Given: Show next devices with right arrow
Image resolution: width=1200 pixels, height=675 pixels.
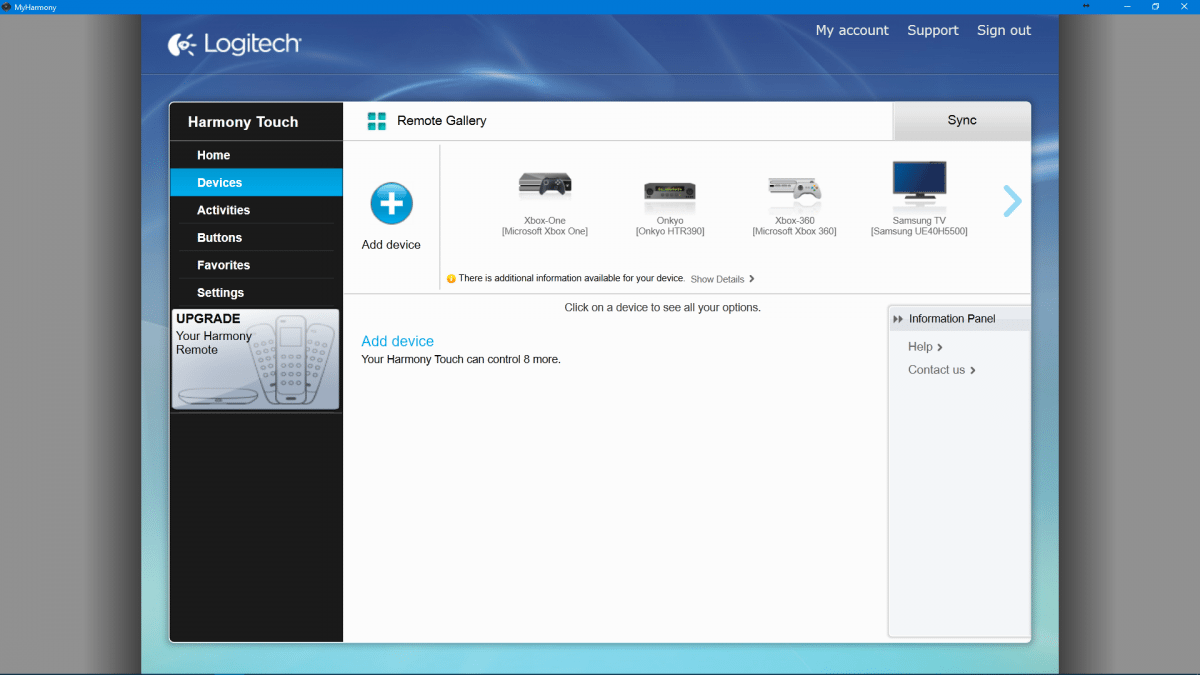Looking at the screenshot, I should pyautogui.click(x=1012, y=201).
